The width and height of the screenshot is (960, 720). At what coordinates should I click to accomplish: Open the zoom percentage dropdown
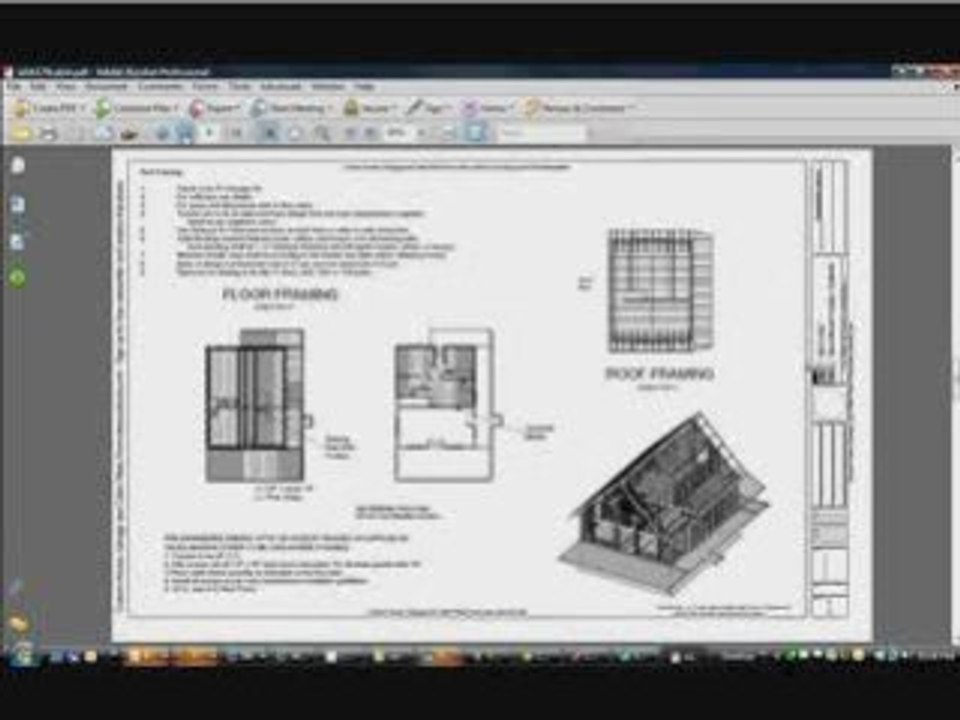coord(421,133)
